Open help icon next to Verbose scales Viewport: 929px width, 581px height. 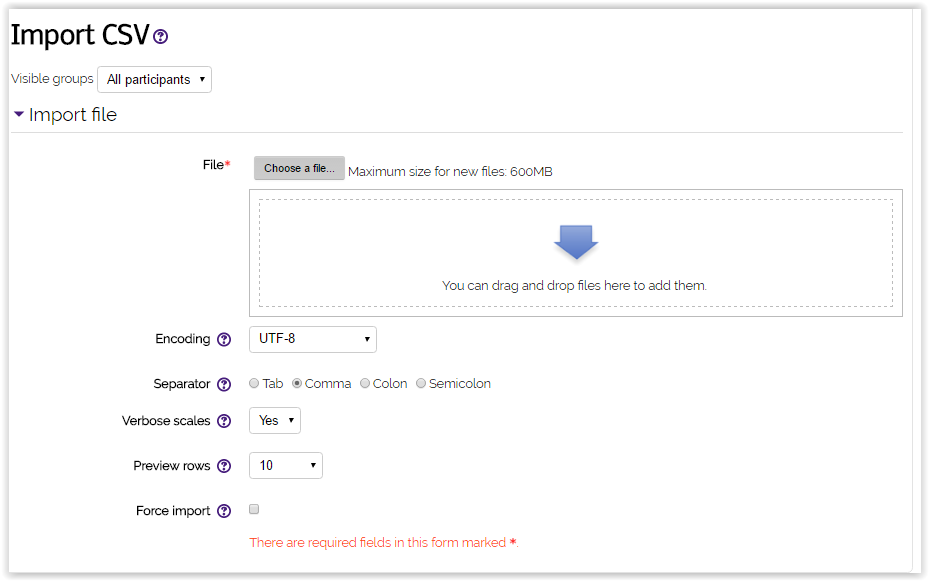pyautogui.click(x=224, y=421)
